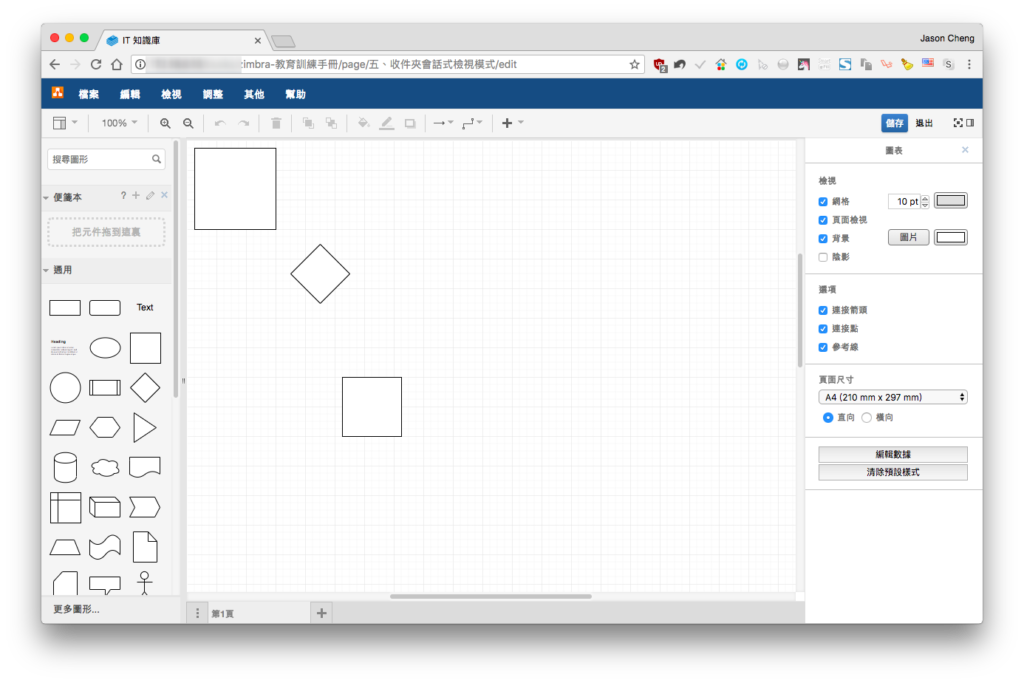Select the 橫向 landscape radio button
This screenshot has width=1024, height=683.
[867, 417]
